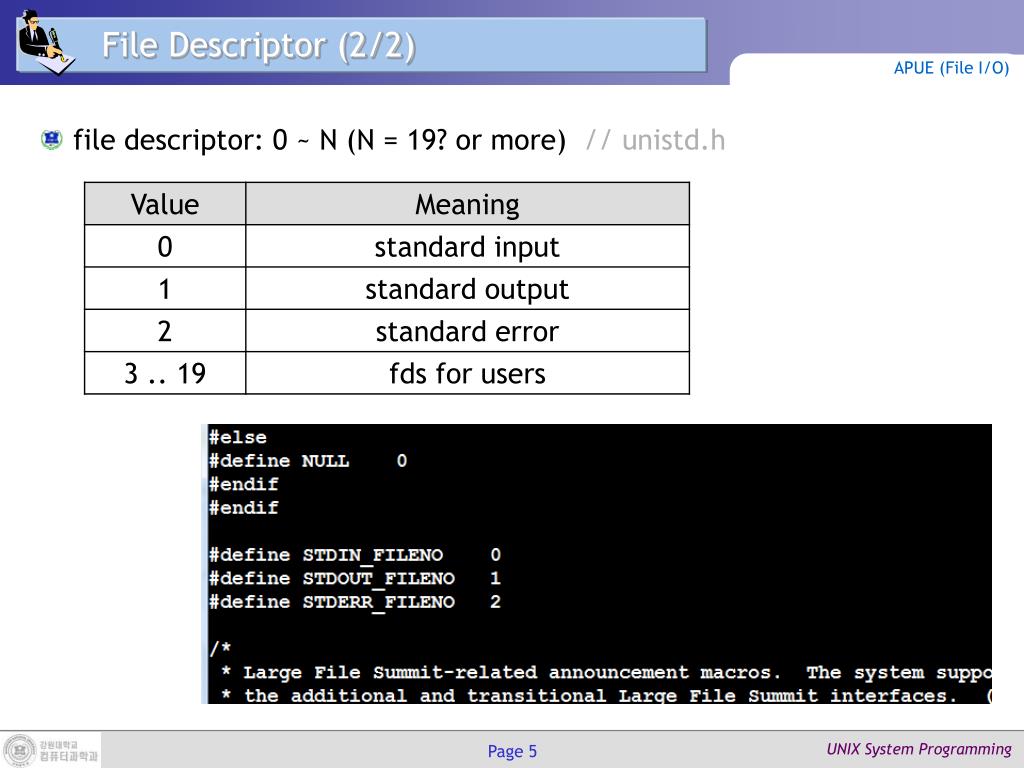Viewport: 1024px width, 768px height.
Task: Click the "#define STDOUT_FILENO" code line
Action: click(x=354, y=579)
